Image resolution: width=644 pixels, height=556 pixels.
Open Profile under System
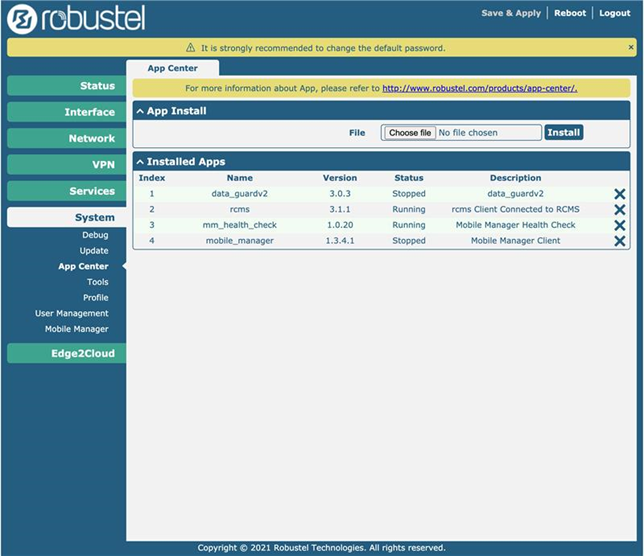point(96,297)
